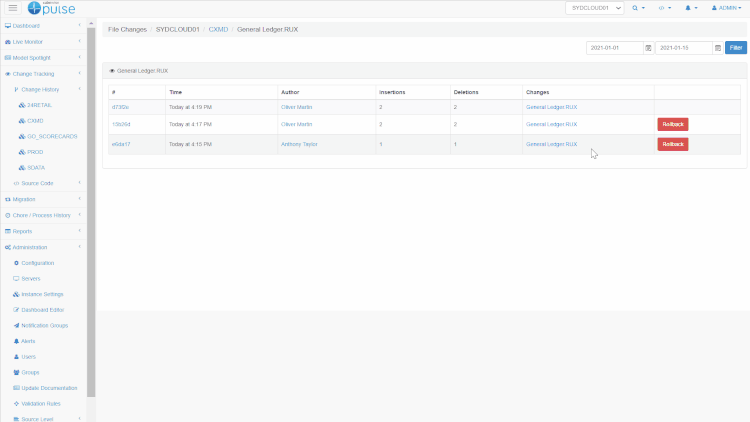Select the Reports sidebar menu
750x422 pixels.
22,231
